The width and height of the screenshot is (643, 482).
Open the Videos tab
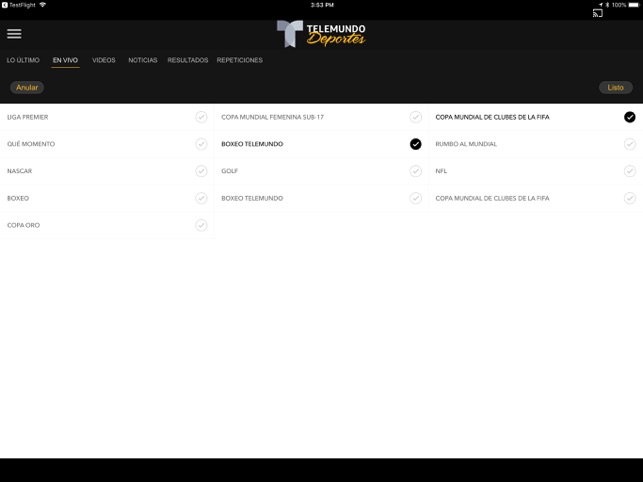pyautogui.click(x=104, y=60)
